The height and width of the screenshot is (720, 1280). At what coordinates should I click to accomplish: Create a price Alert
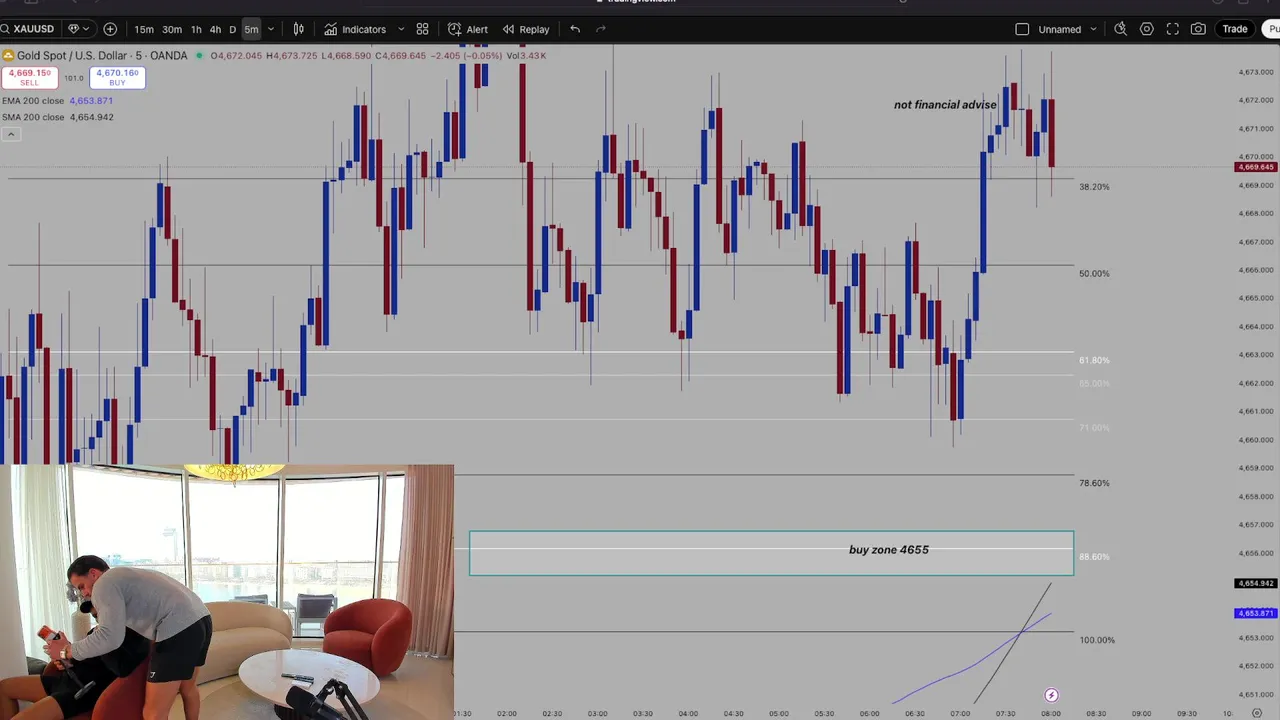pos(468,29)
